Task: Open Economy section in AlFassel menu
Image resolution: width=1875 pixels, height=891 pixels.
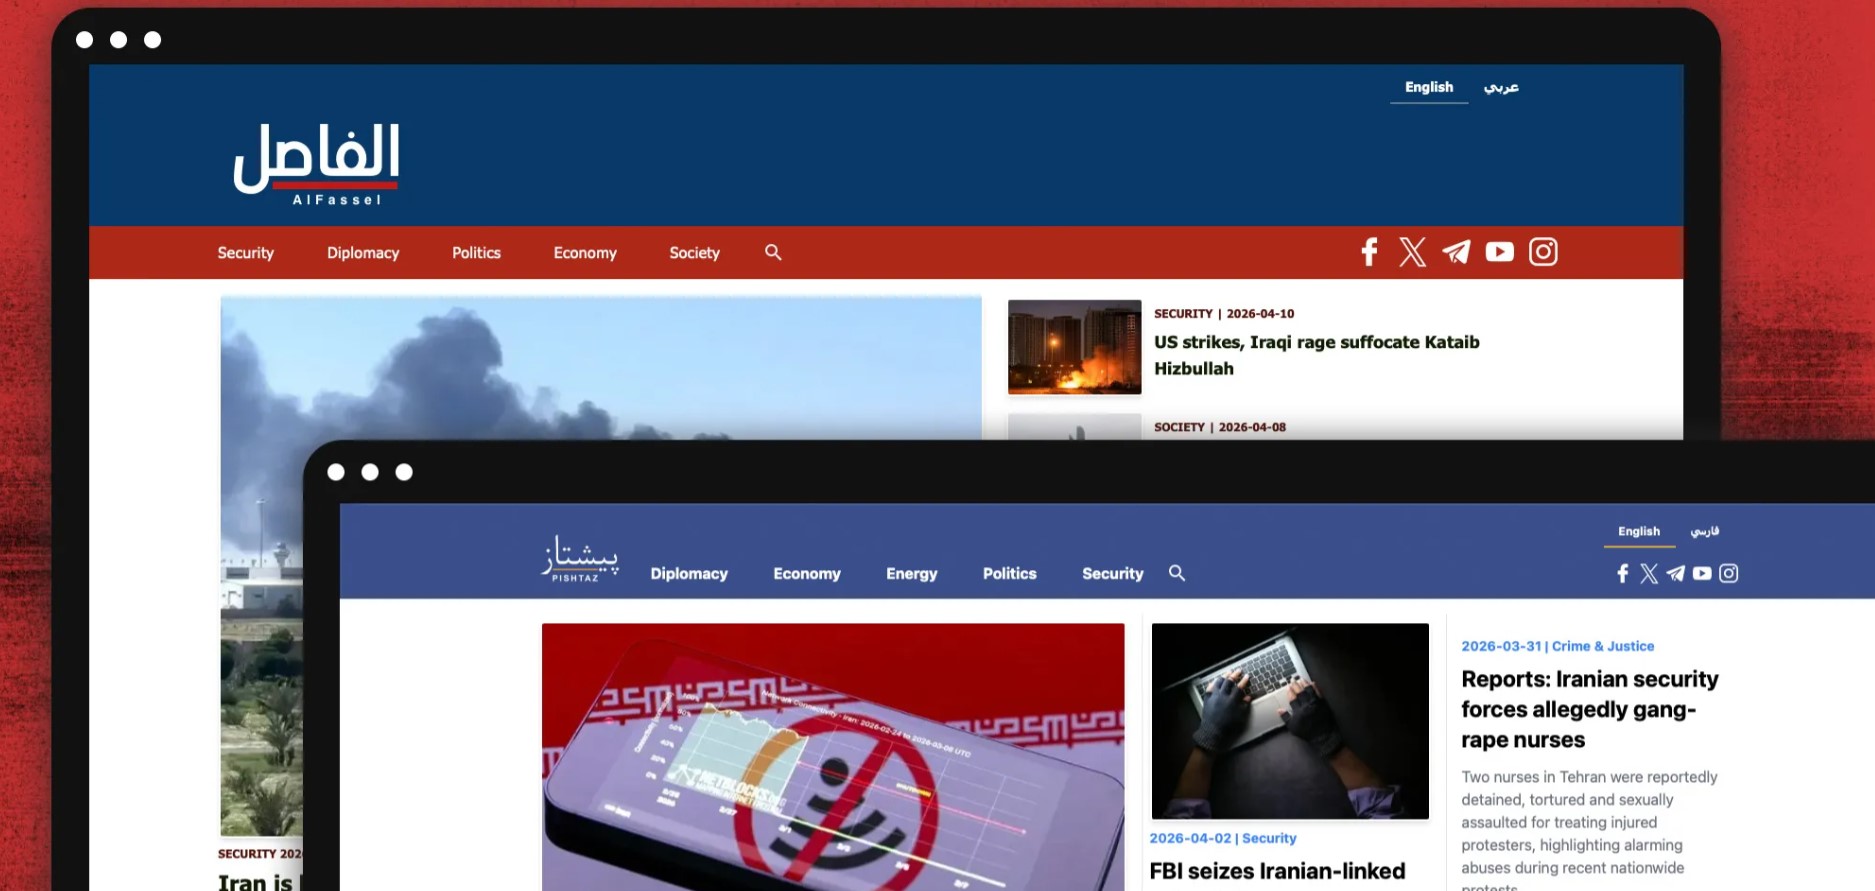Action: click(585, 253)
